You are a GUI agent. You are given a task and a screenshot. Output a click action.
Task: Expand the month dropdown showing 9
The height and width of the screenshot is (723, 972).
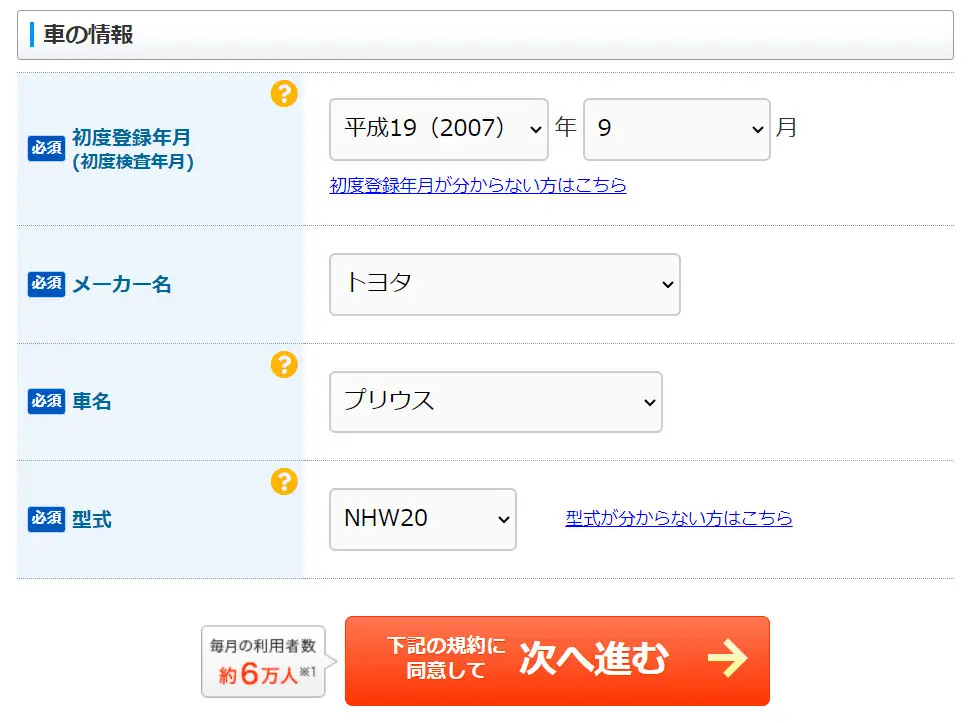[x=676, y=129]
